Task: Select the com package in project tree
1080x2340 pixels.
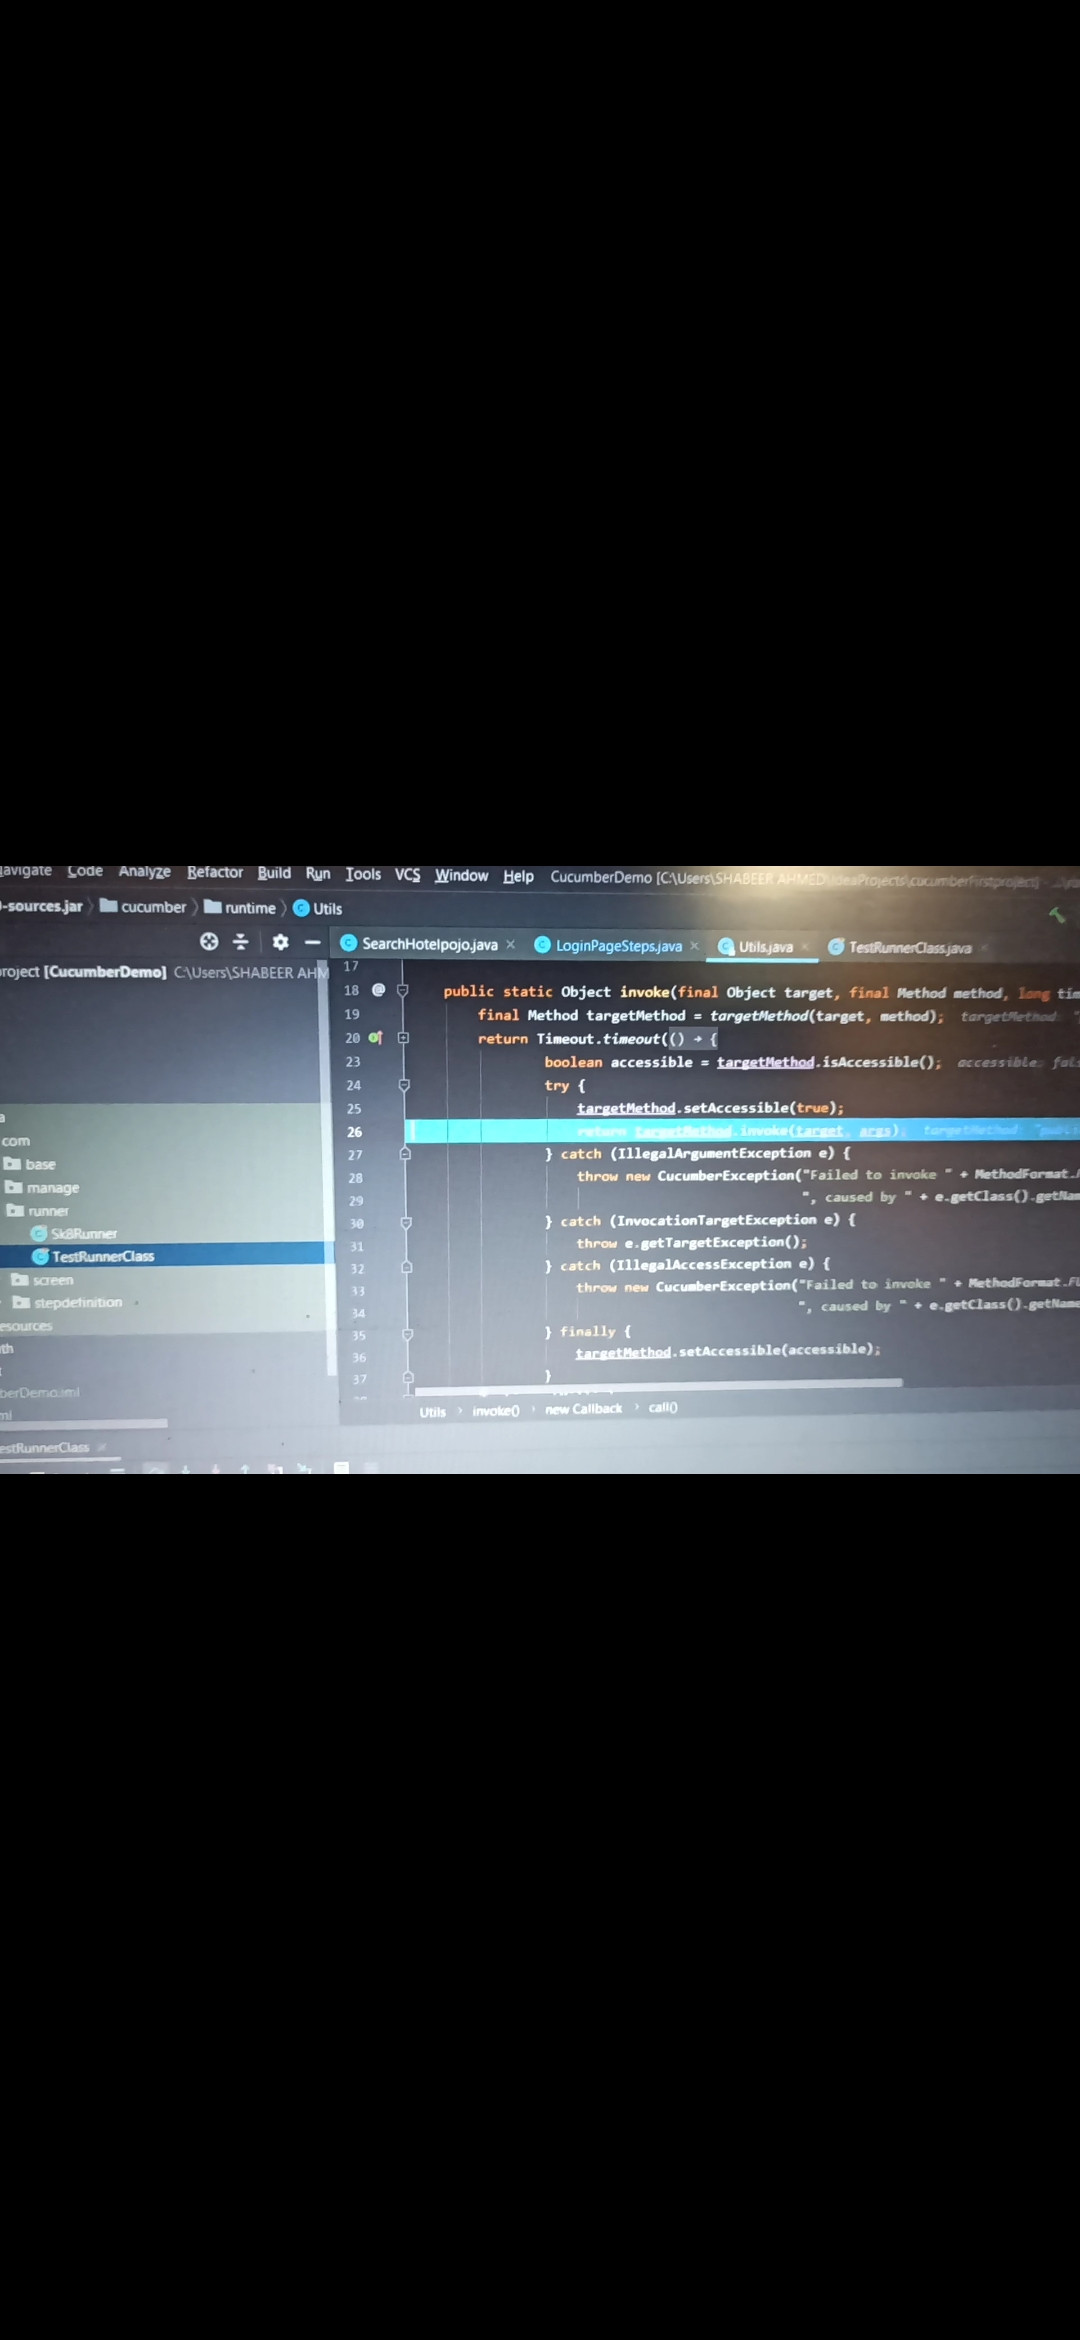Action: click(x=15, y=1141)
